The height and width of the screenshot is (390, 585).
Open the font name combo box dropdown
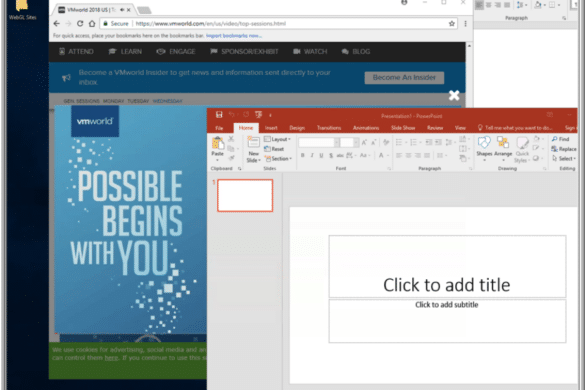point(337,143)
